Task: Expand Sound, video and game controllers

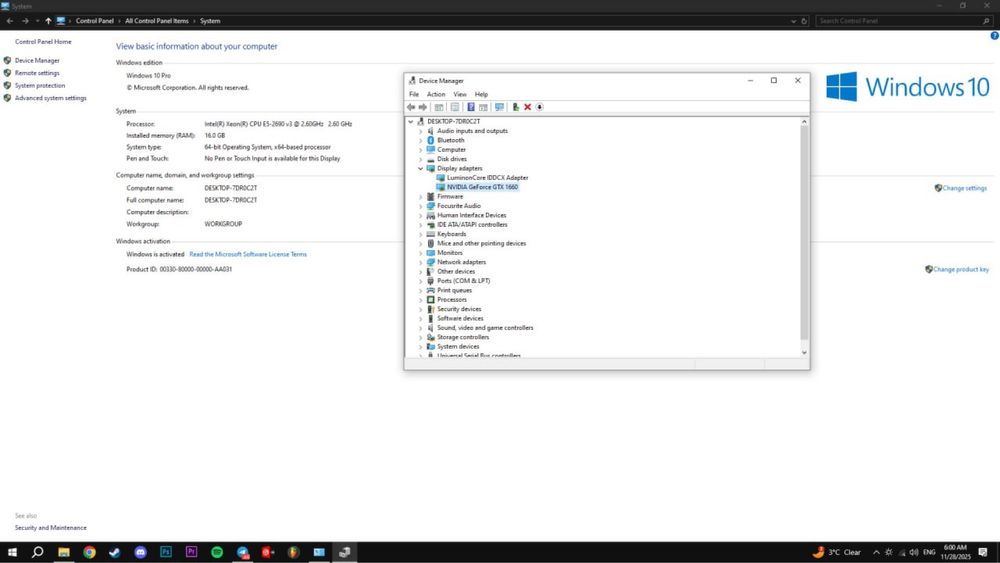Action: (x=420, y=328)
